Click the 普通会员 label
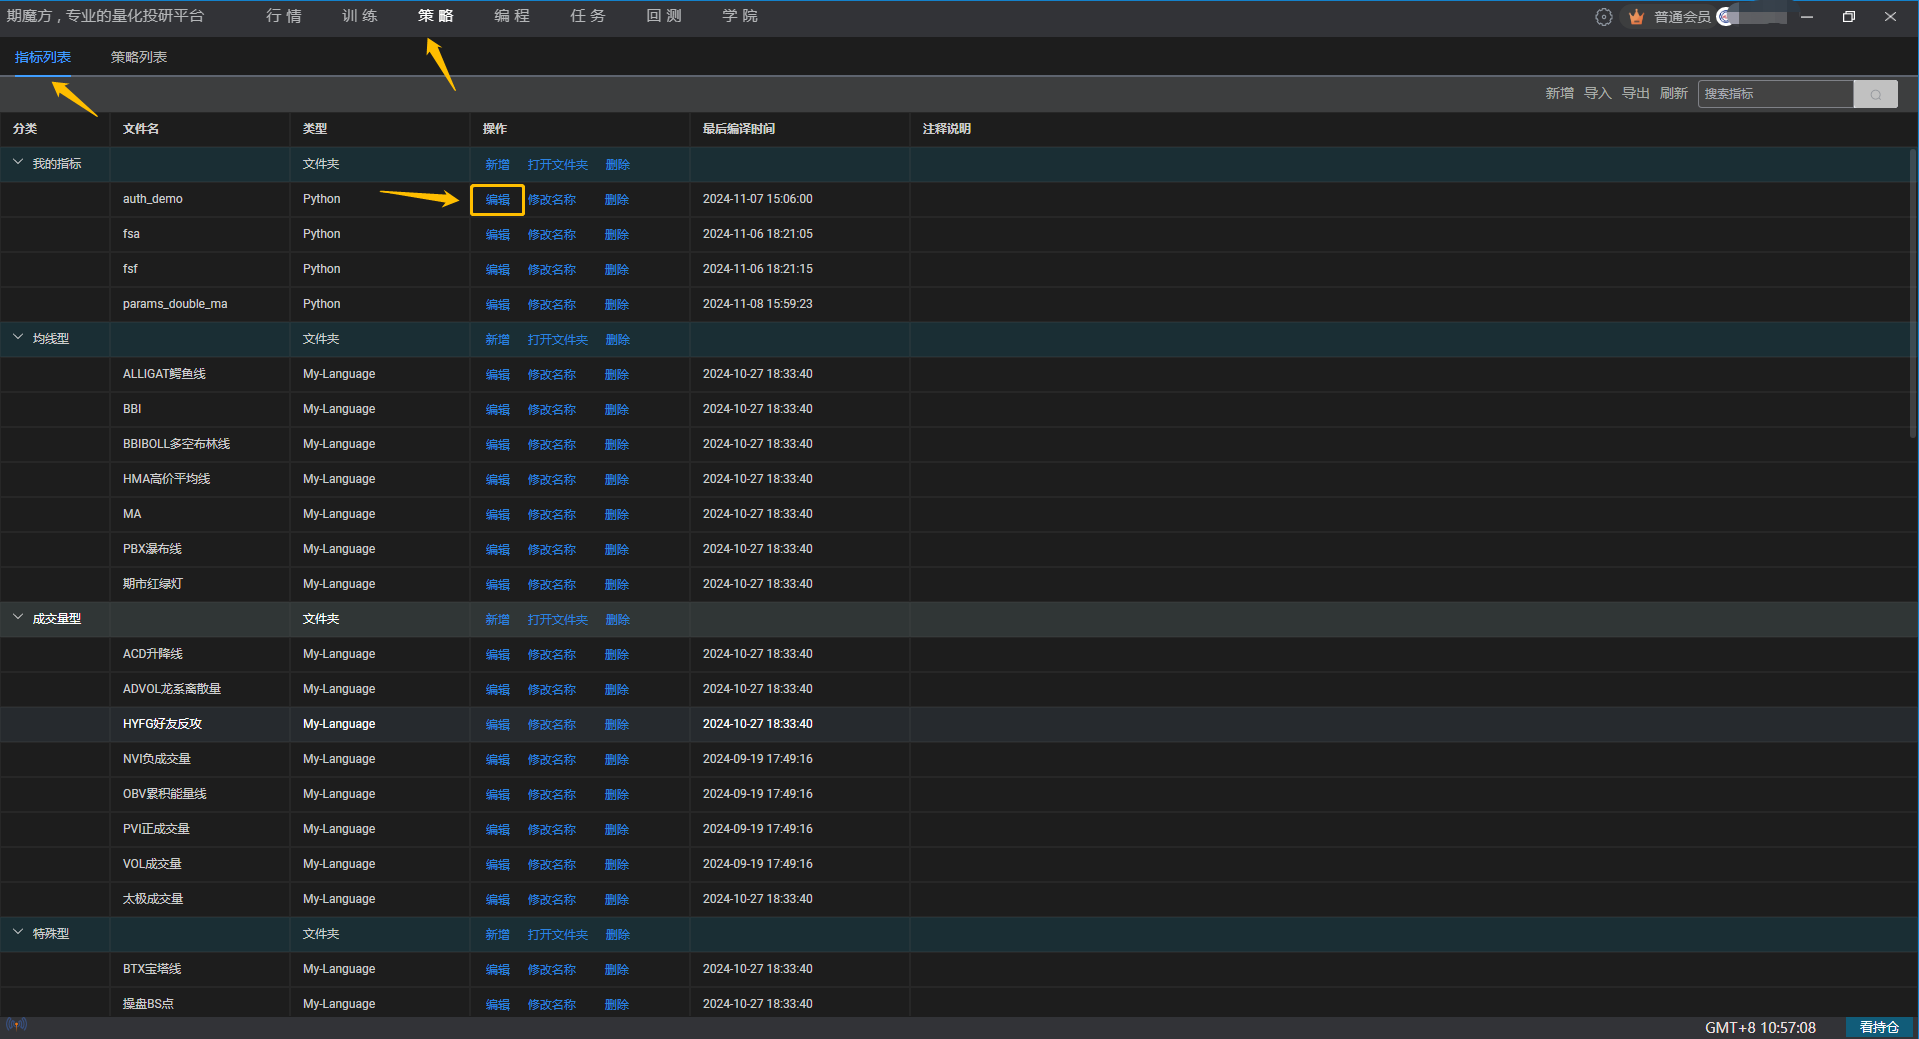The width and height of the screenshot is (1919, 1039). click(1682, 17)
